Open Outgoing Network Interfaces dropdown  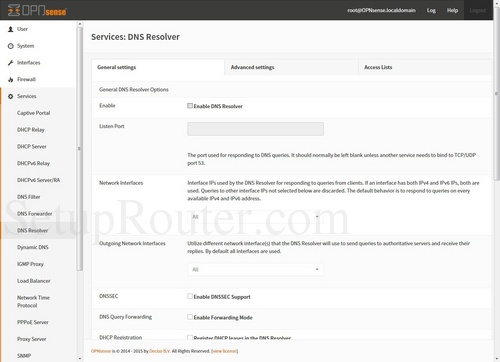255,269
